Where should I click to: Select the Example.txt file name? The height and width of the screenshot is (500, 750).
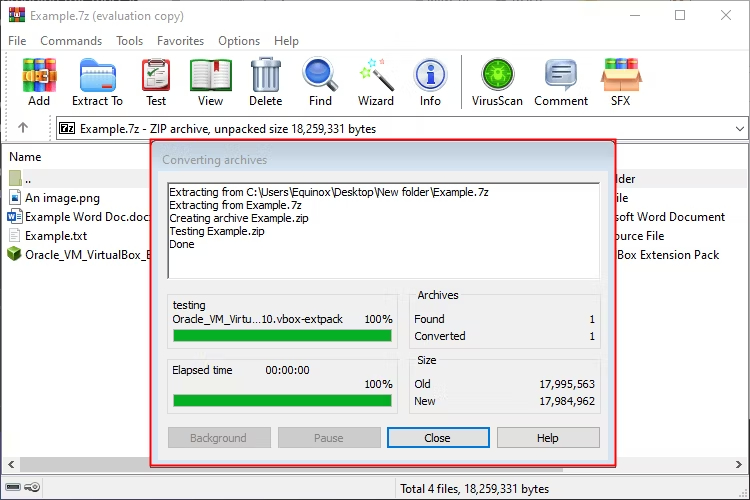coord(56,236)
